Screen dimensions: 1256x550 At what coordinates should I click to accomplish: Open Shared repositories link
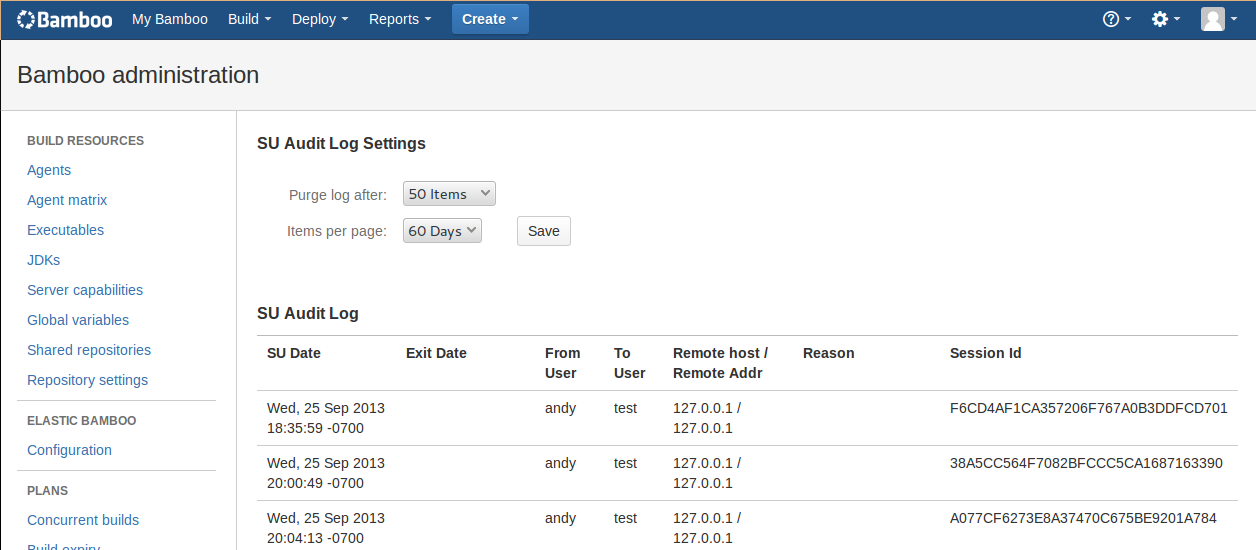[89, 350]
